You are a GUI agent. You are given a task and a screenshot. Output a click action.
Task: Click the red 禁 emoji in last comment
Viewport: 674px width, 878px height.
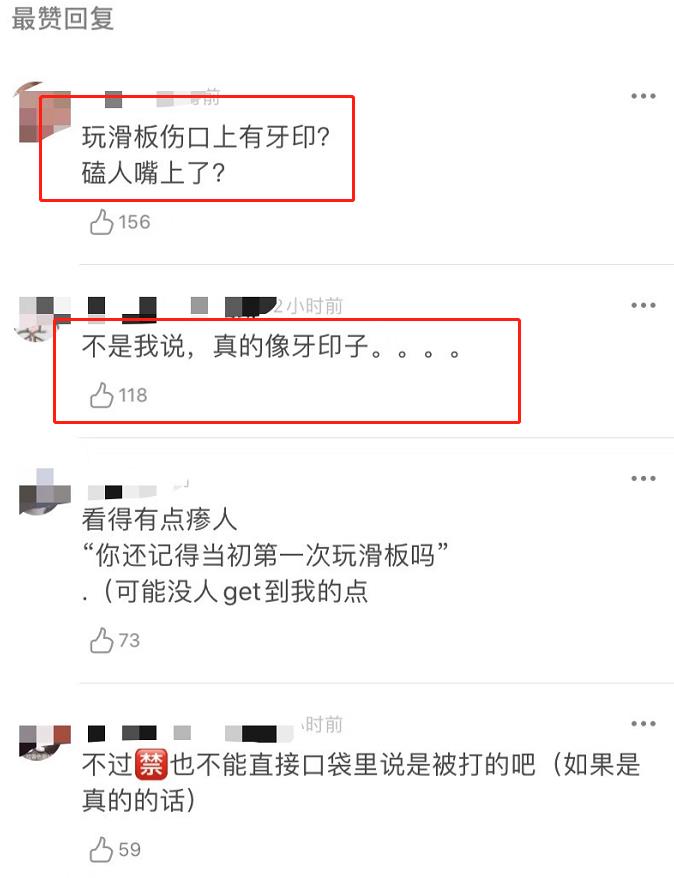(151, 765)
